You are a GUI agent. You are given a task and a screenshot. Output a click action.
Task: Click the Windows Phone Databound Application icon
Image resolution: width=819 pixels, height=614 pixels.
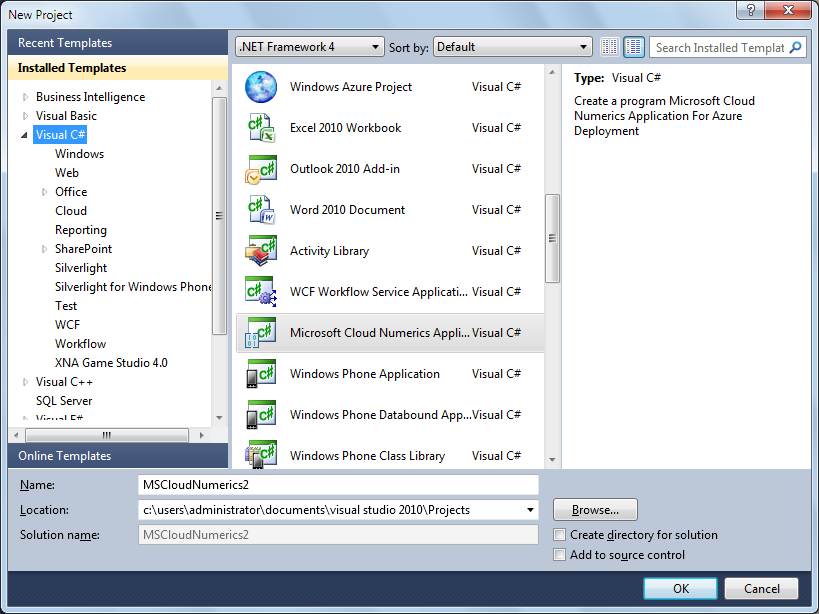261,415
